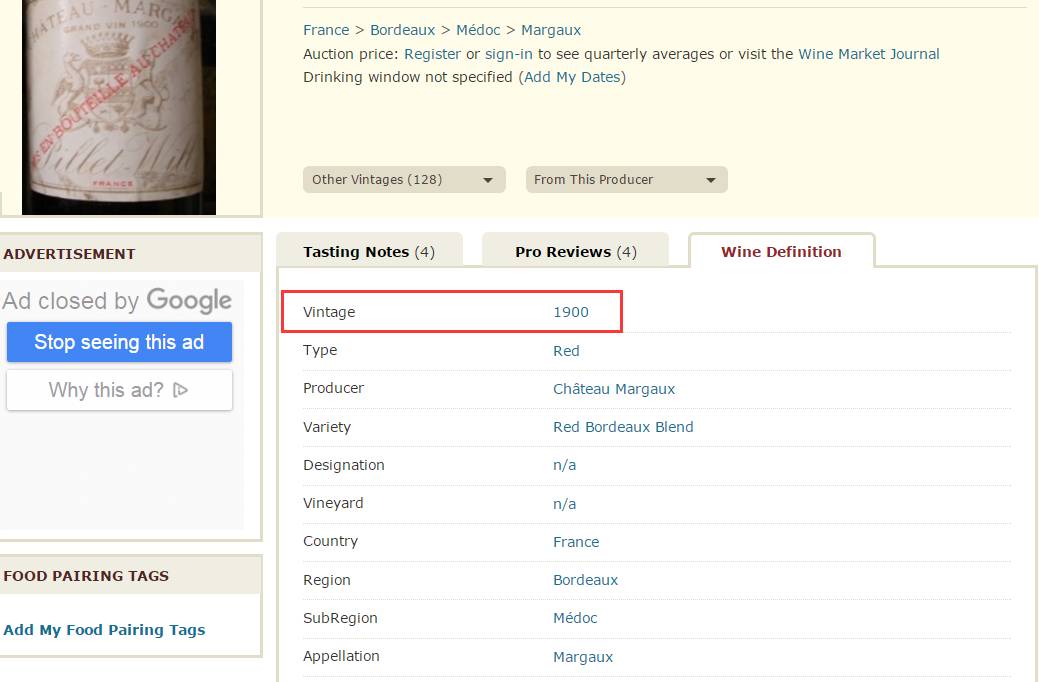Open the Pro Reviews tab

coord(575,252)
